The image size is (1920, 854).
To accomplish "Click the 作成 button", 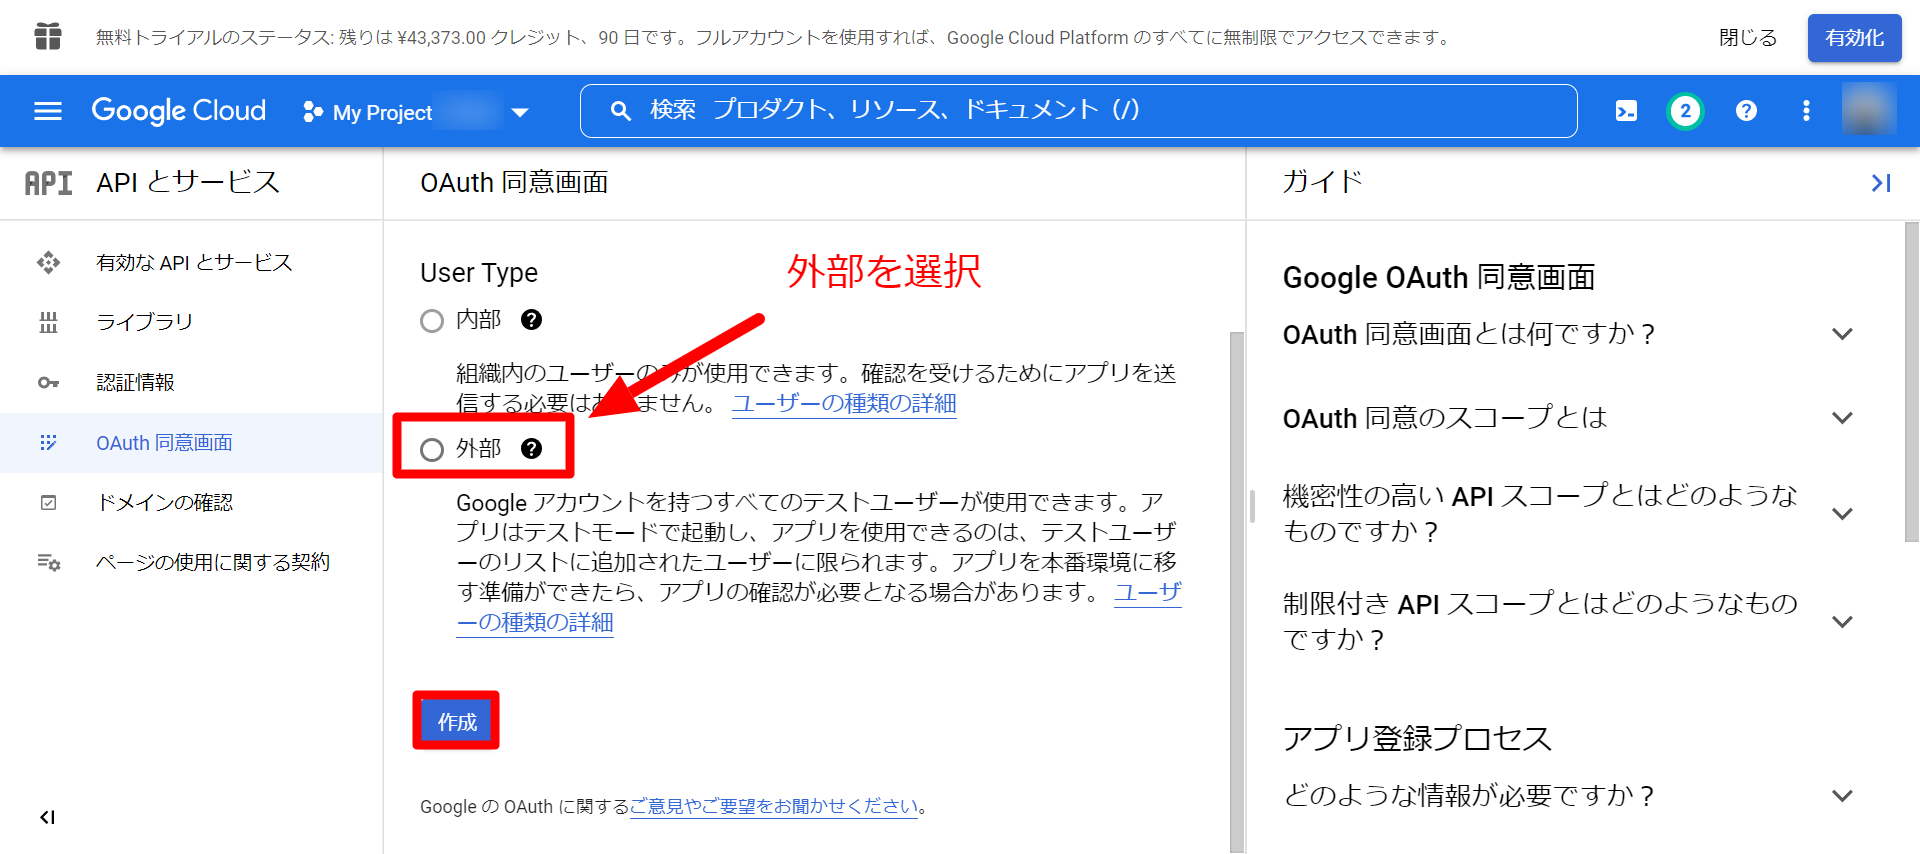I will [457, 721].
